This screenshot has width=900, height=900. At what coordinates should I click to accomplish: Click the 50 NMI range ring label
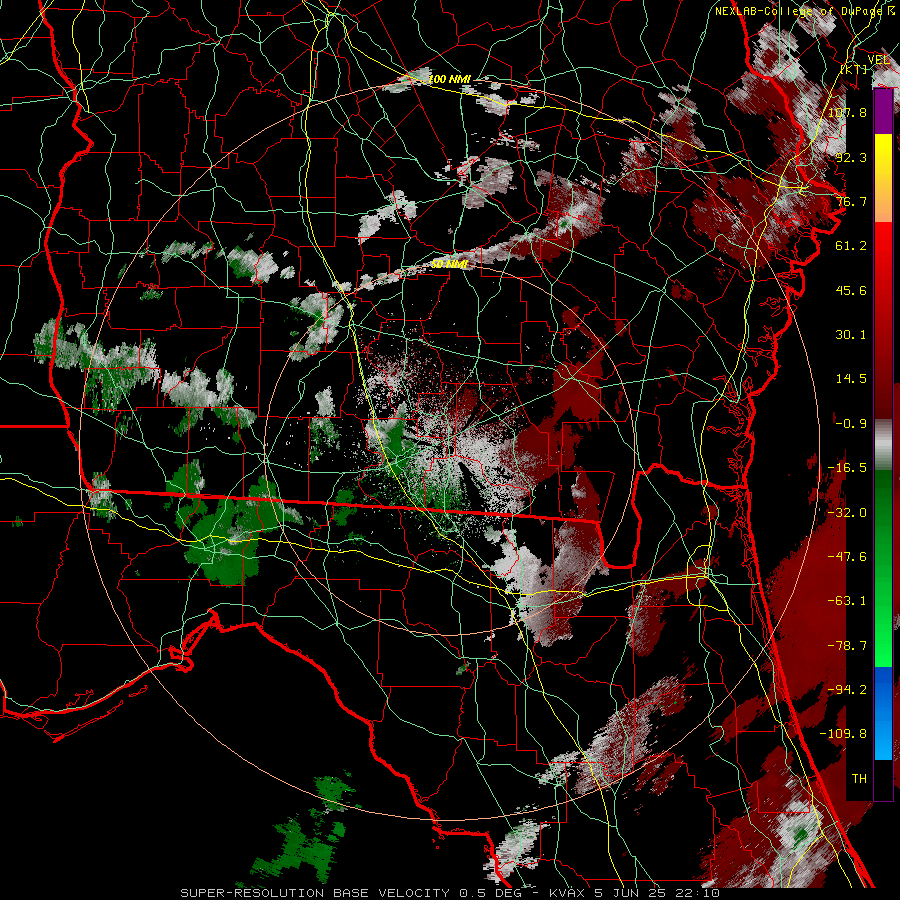[x=449, y=264]
